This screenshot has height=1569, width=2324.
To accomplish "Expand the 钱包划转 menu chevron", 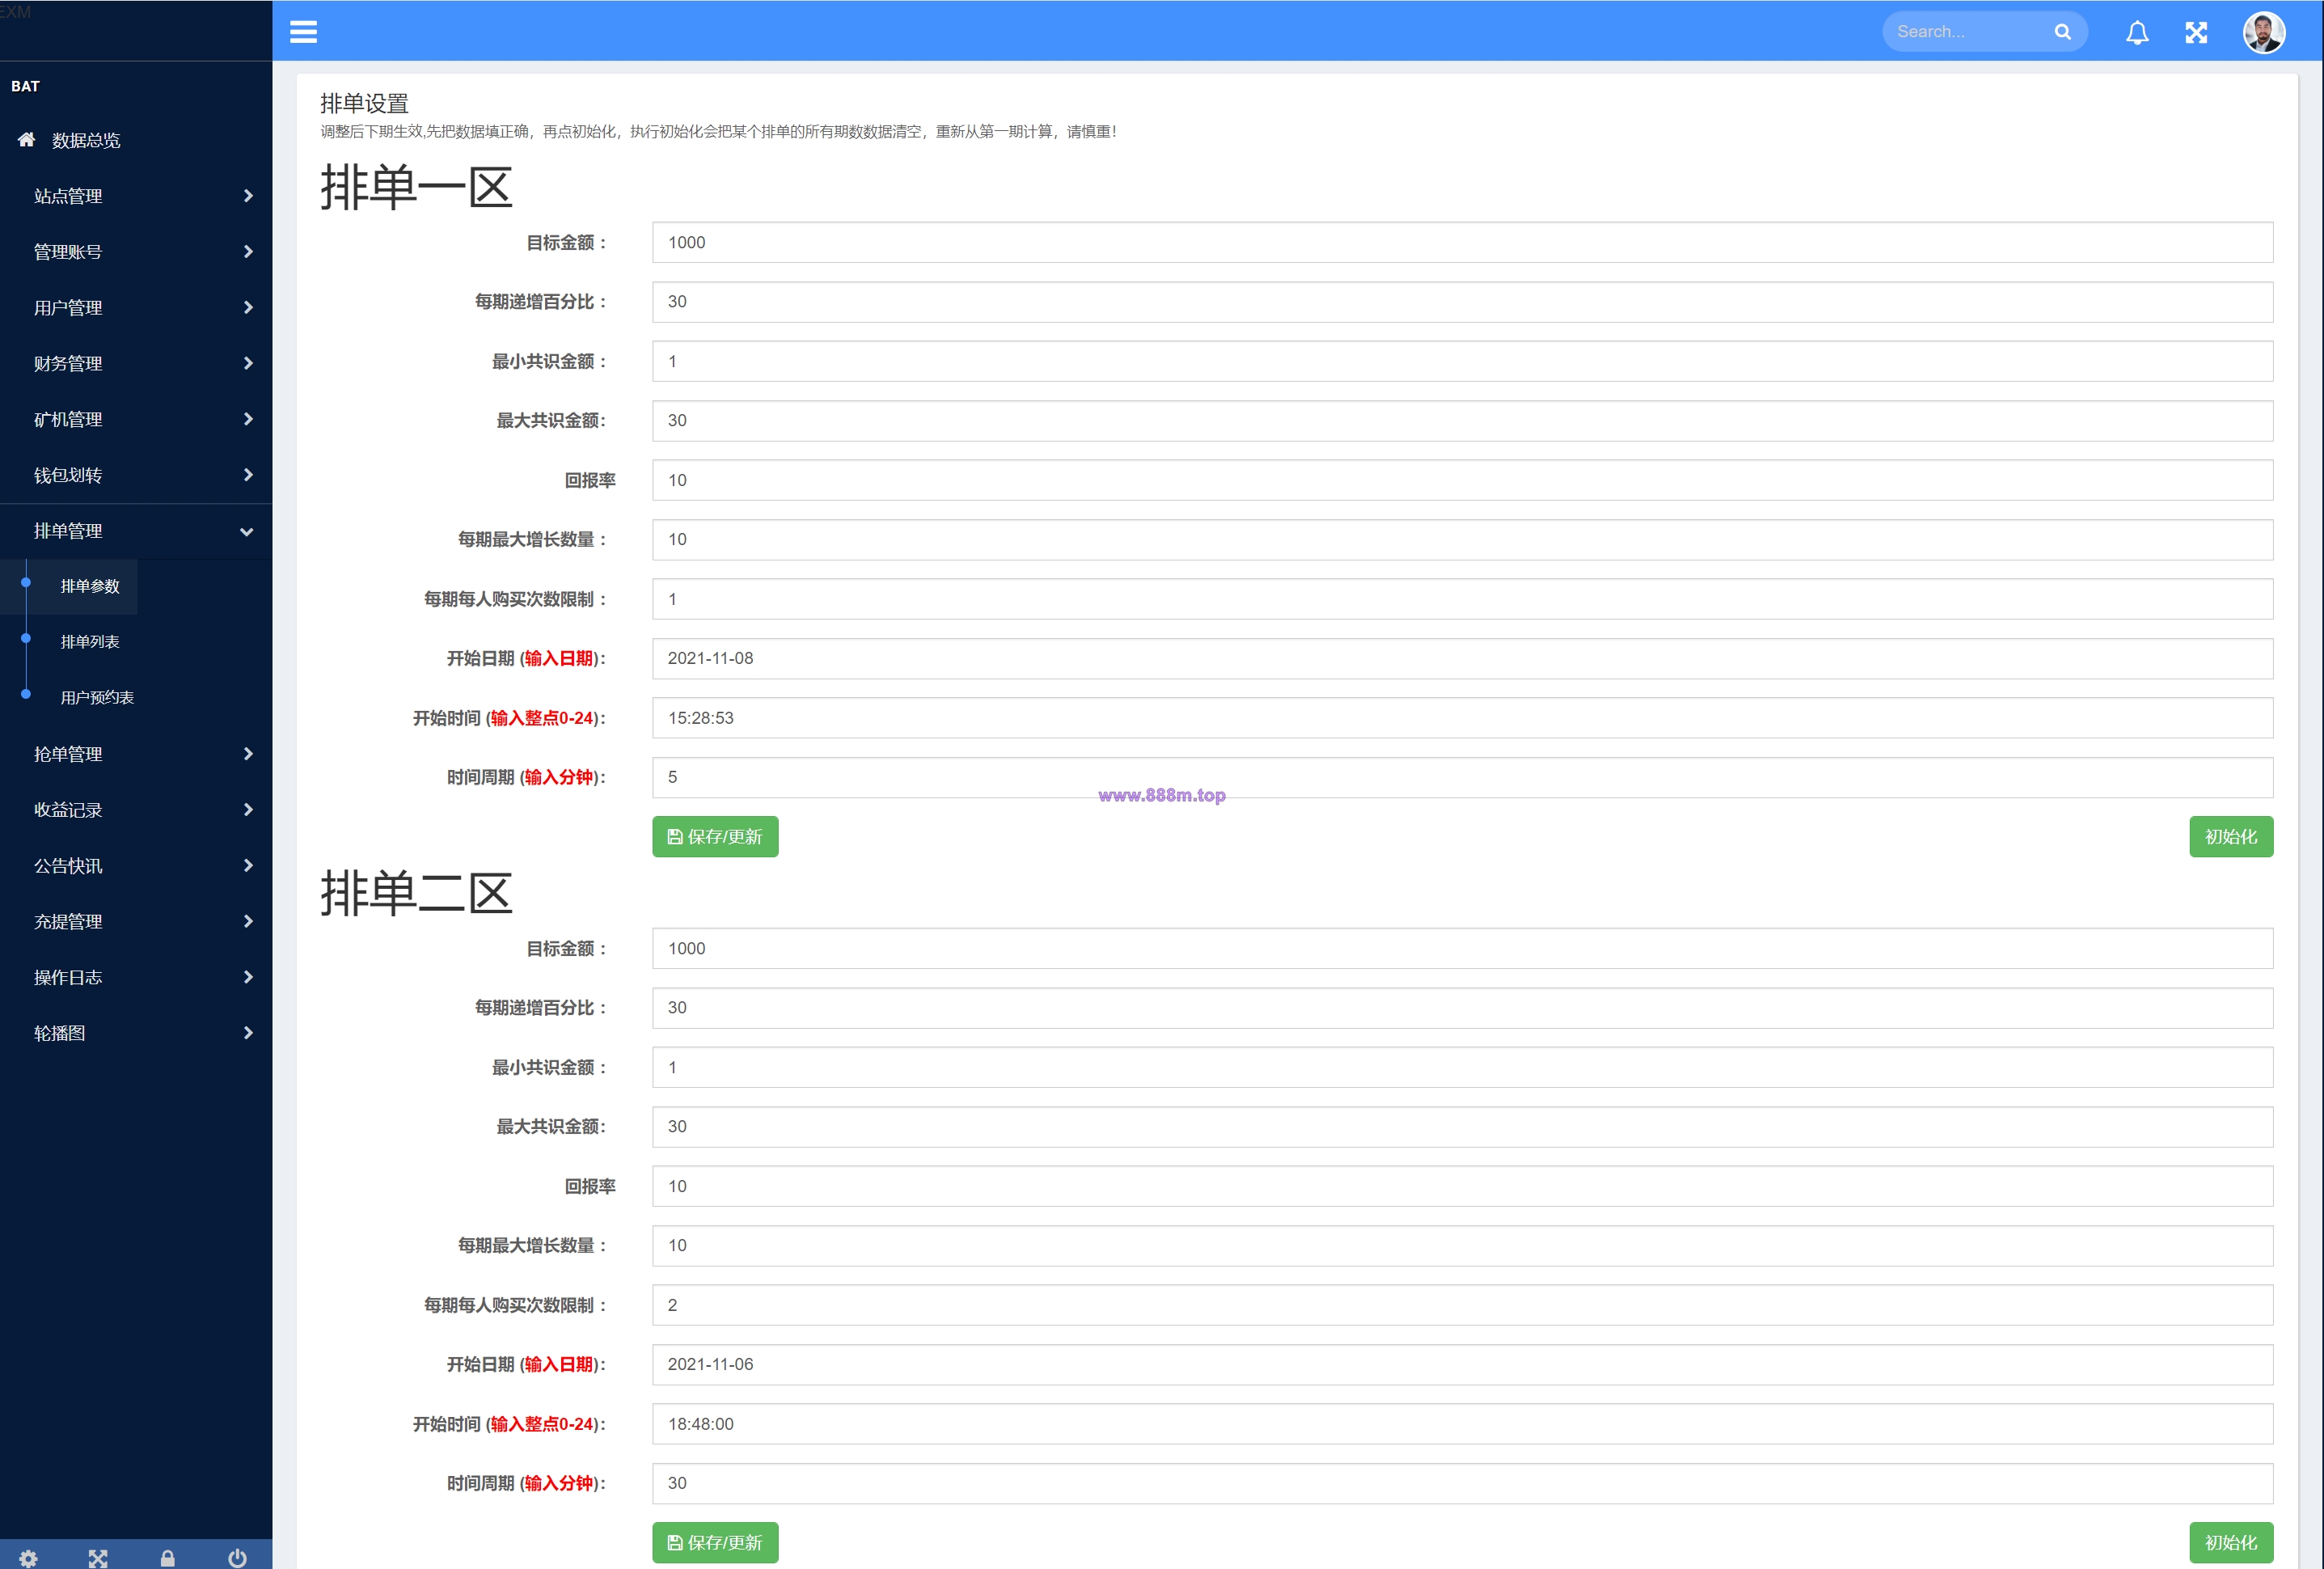I will click(248, 475).
